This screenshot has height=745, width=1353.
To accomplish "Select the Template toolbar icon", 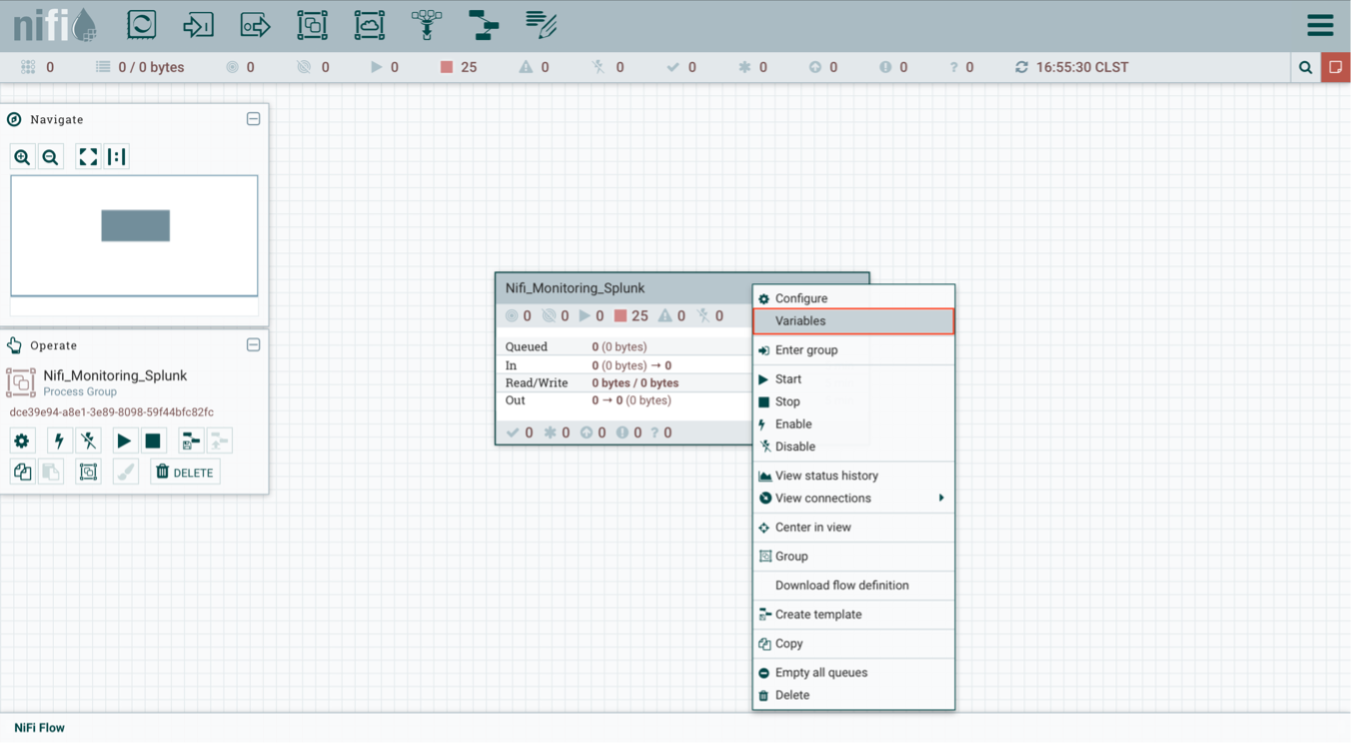I will tap(484, 25).
